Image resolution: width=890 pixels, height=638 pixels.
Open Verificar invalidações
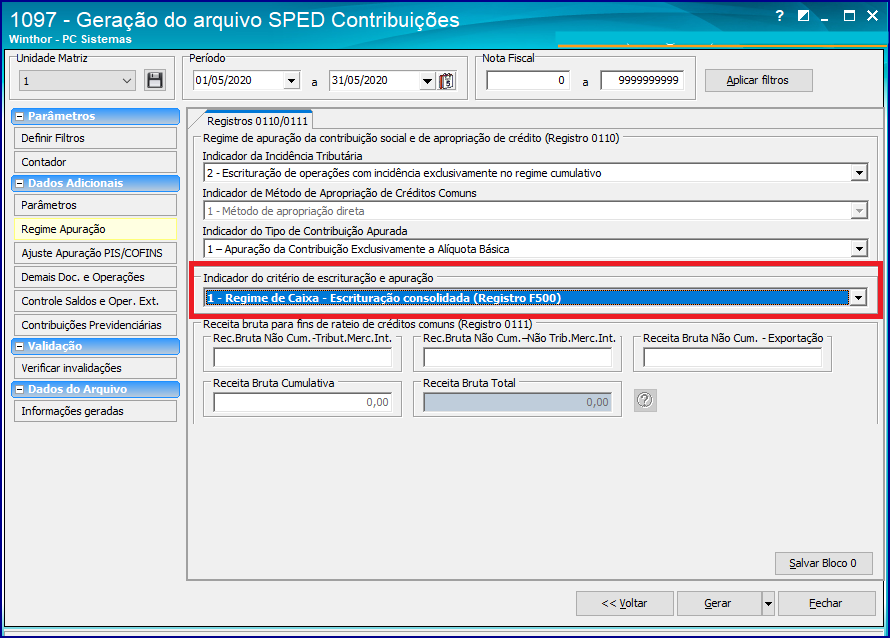click(x=95, y=368)
